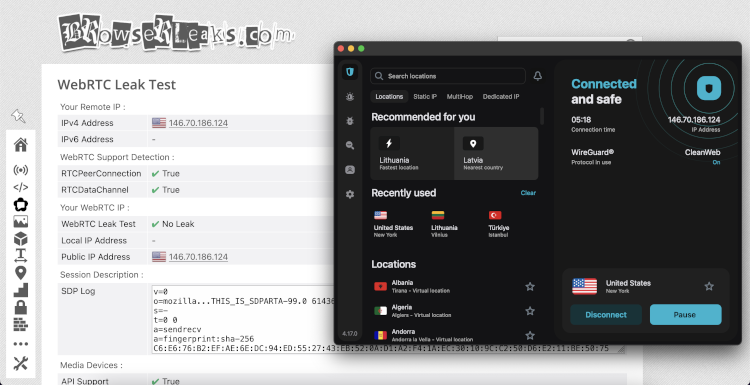The width and height of the screenshot is (750, 385).
Task: Click the RTCPeerConnection True value
Action: [x=170, y=173]
